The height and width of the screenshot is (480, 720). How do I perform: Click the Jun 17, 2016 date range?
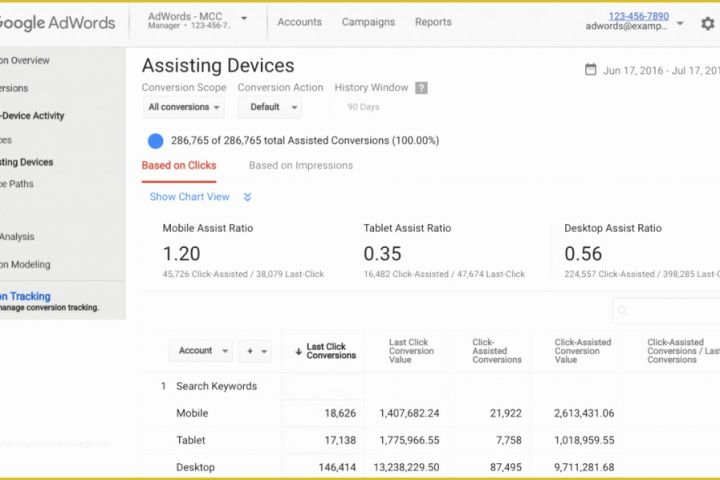[661, 70]
